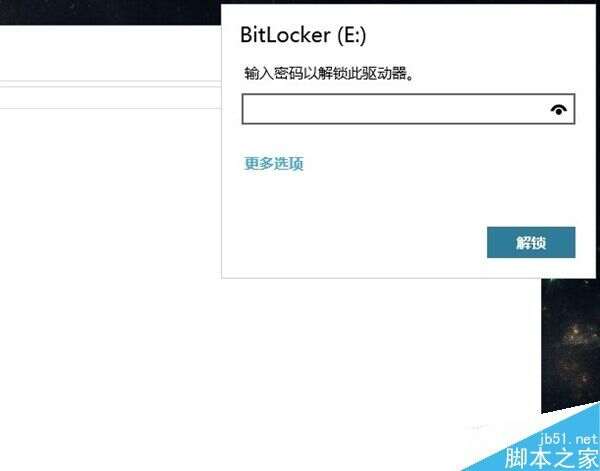600x471 pixels.
Task: Click the left end of the password field
Action: tap(254, 109)
